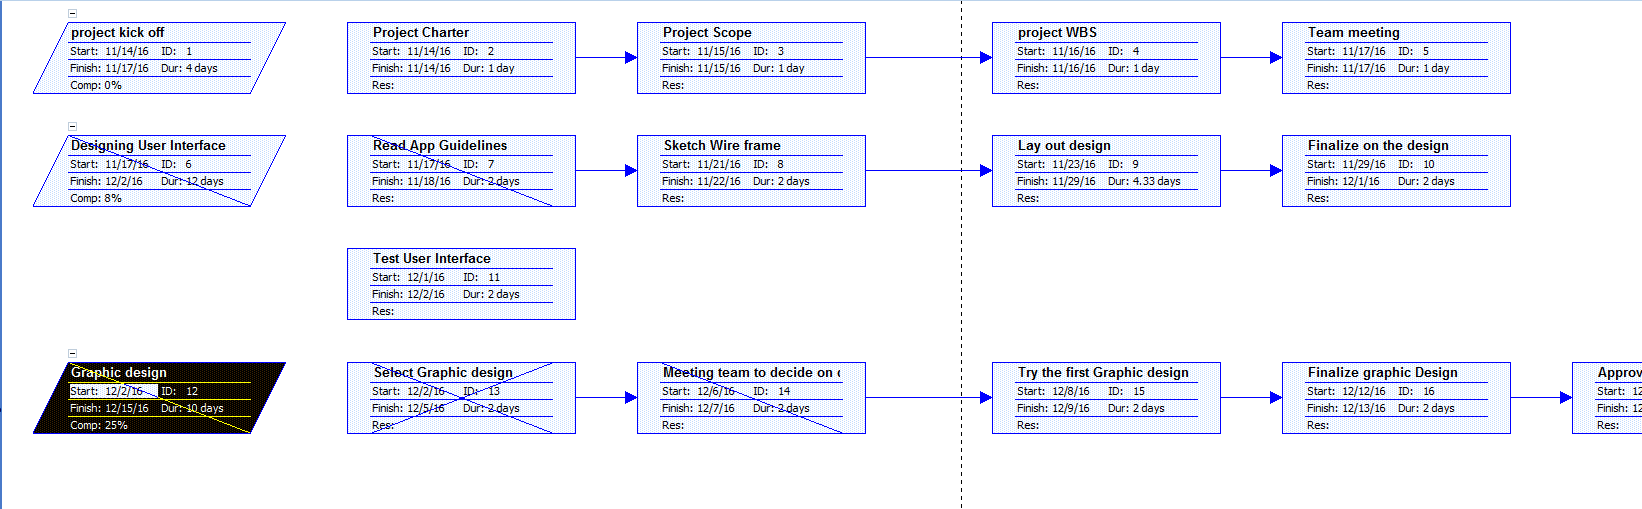Select the 'Team meeting' task node
The width and height of the screenshot is (1642, 509).
pos(1396,58)
